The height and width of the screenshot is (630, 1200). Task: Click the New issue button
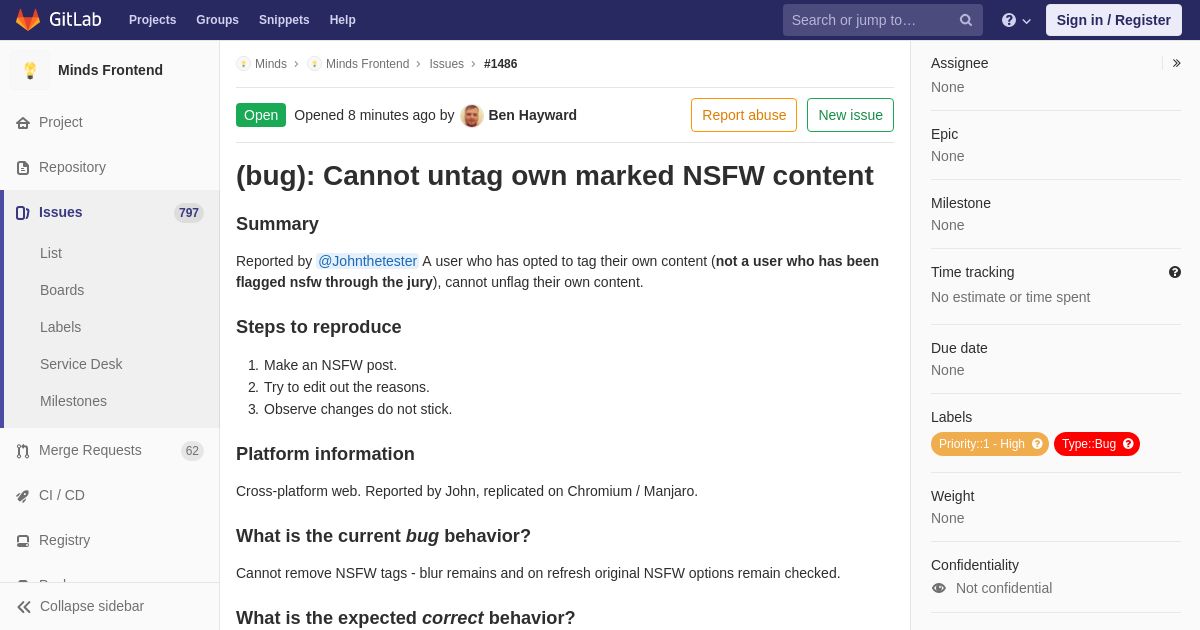click(850, 115)
